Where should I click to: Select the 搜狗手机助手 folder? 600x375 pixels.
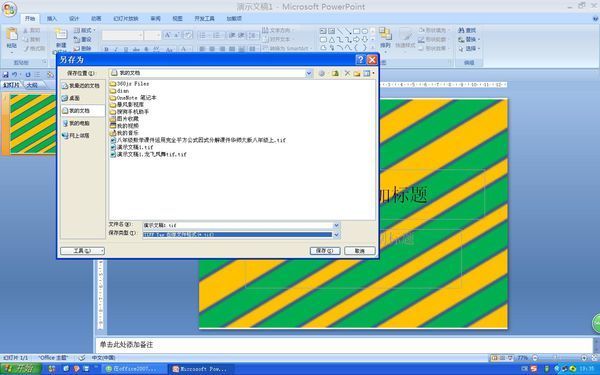tap(129, 112)
